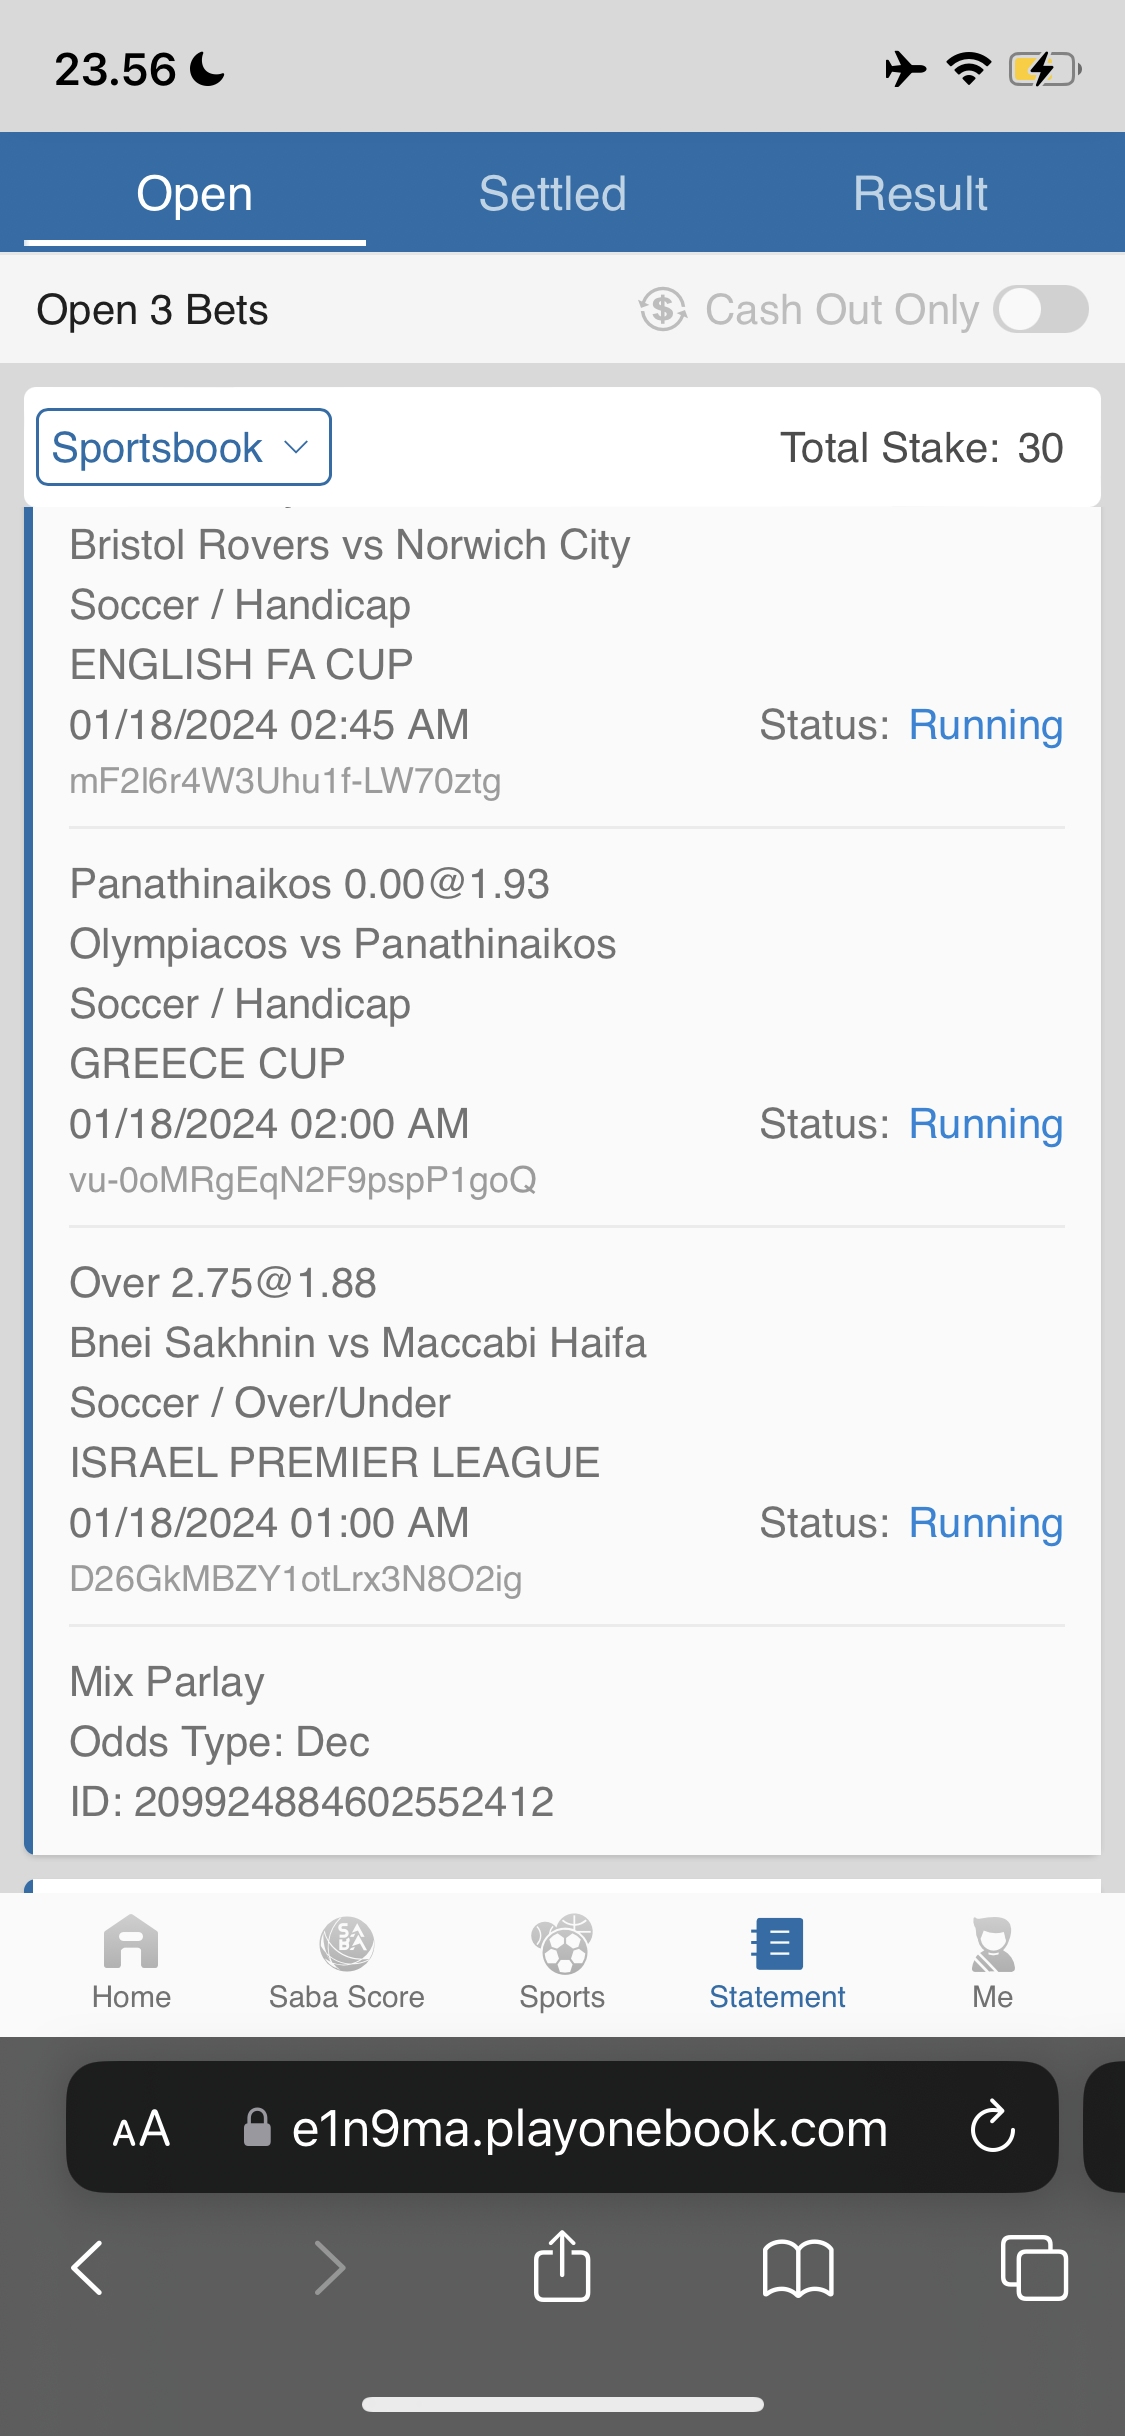This screenshot has width=1125, height=2436.
Task: Open the AA text size menu
Action: click(x=141, y=2128)
